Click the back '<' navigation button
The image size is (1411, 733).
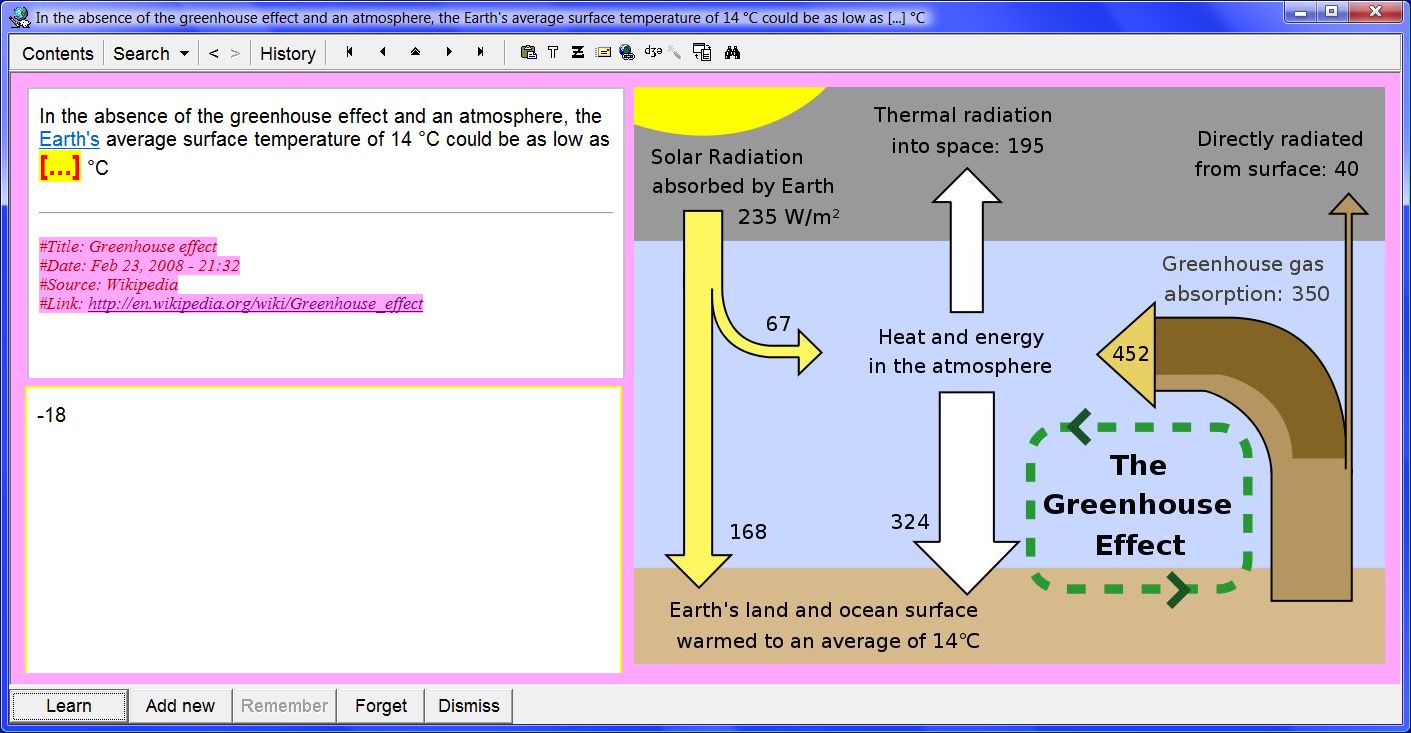213,54
